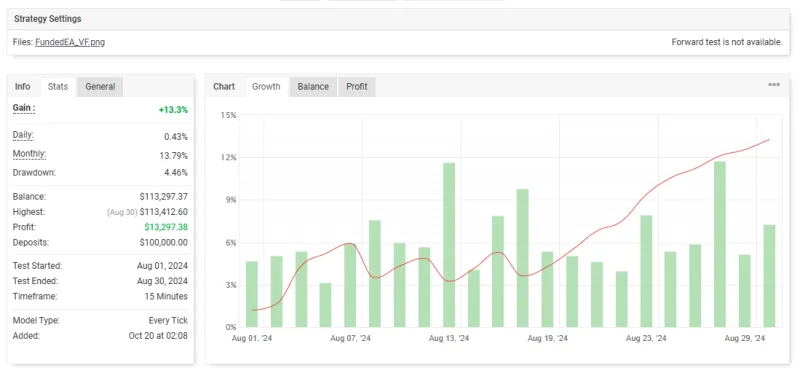Image resolution: width=800 pixels, height=373 pixels.
Task: Open the FundedEA_VF.png file link
Action: [70, 42]
